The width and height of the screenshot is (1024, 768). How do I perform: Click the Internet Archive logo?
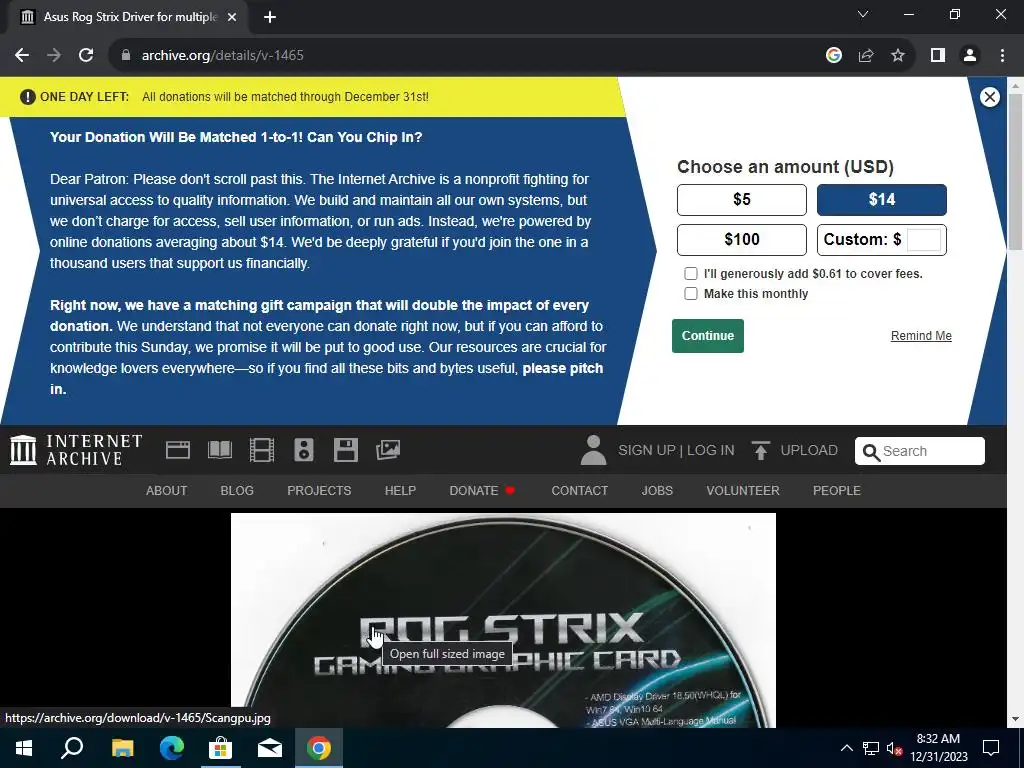[x=76, y=450]
